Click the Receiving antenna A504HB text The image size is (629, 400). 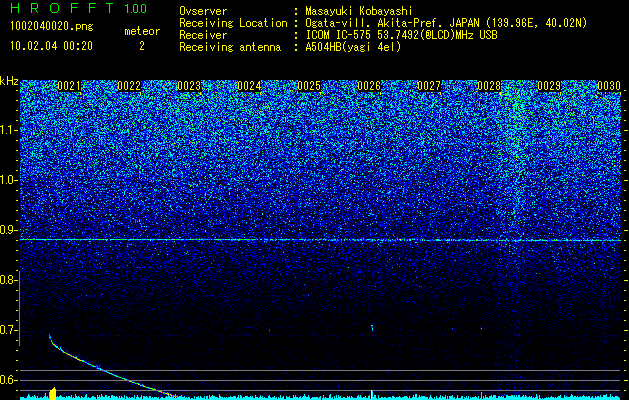[x=353, y=47]
